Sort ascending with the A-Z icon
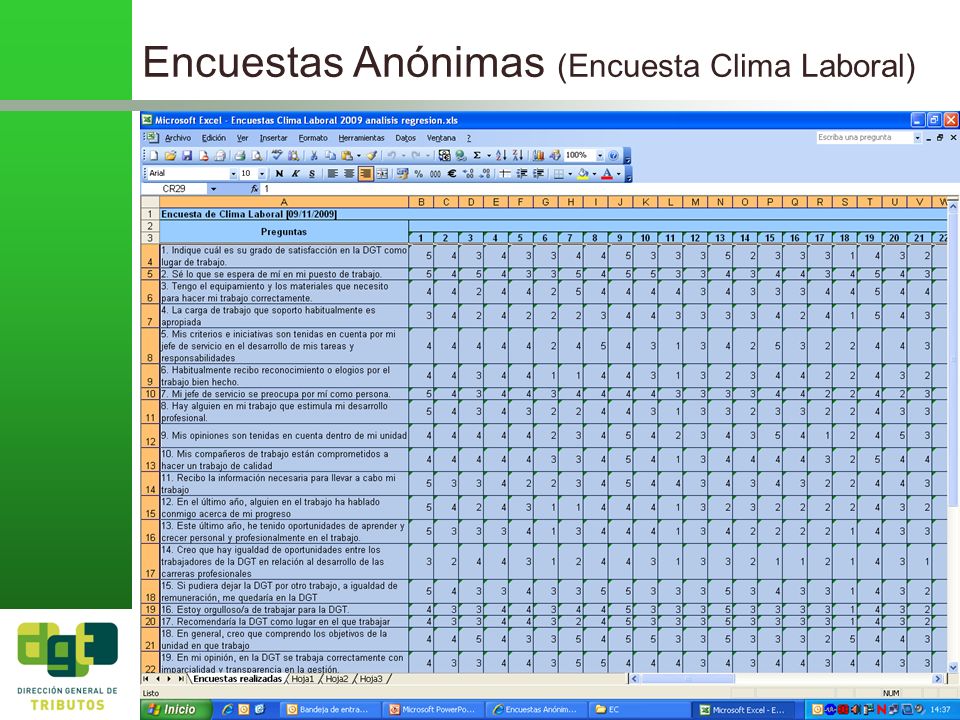 click(501, 156)
